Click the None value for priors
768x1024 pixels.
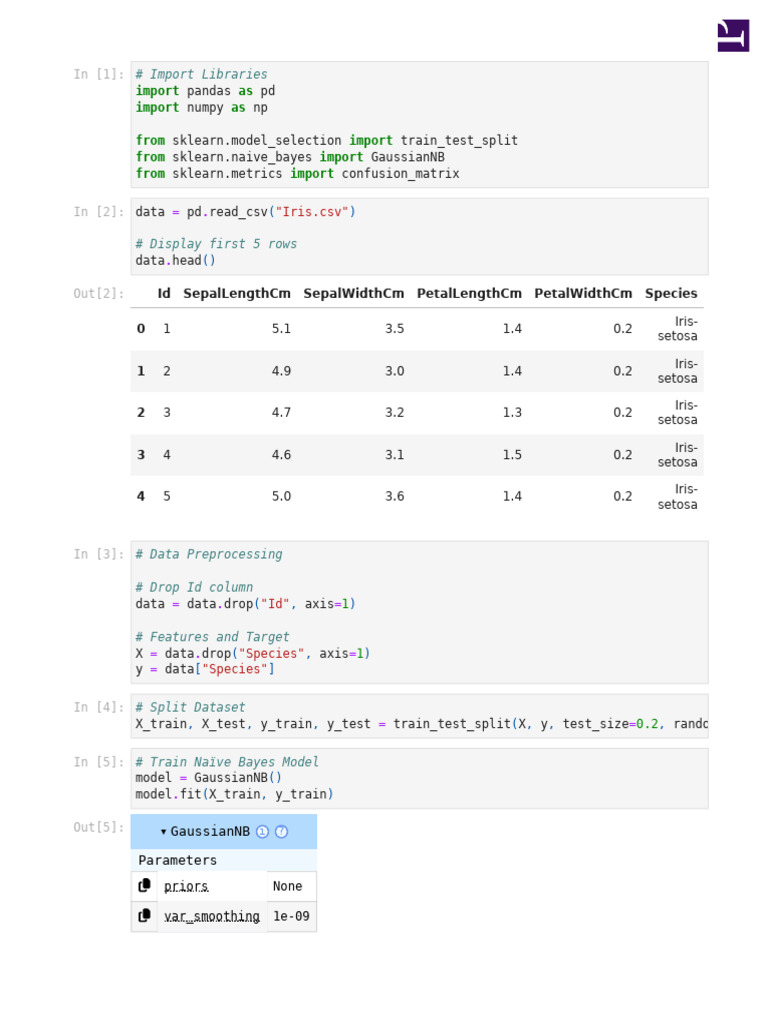coord(287,886)
